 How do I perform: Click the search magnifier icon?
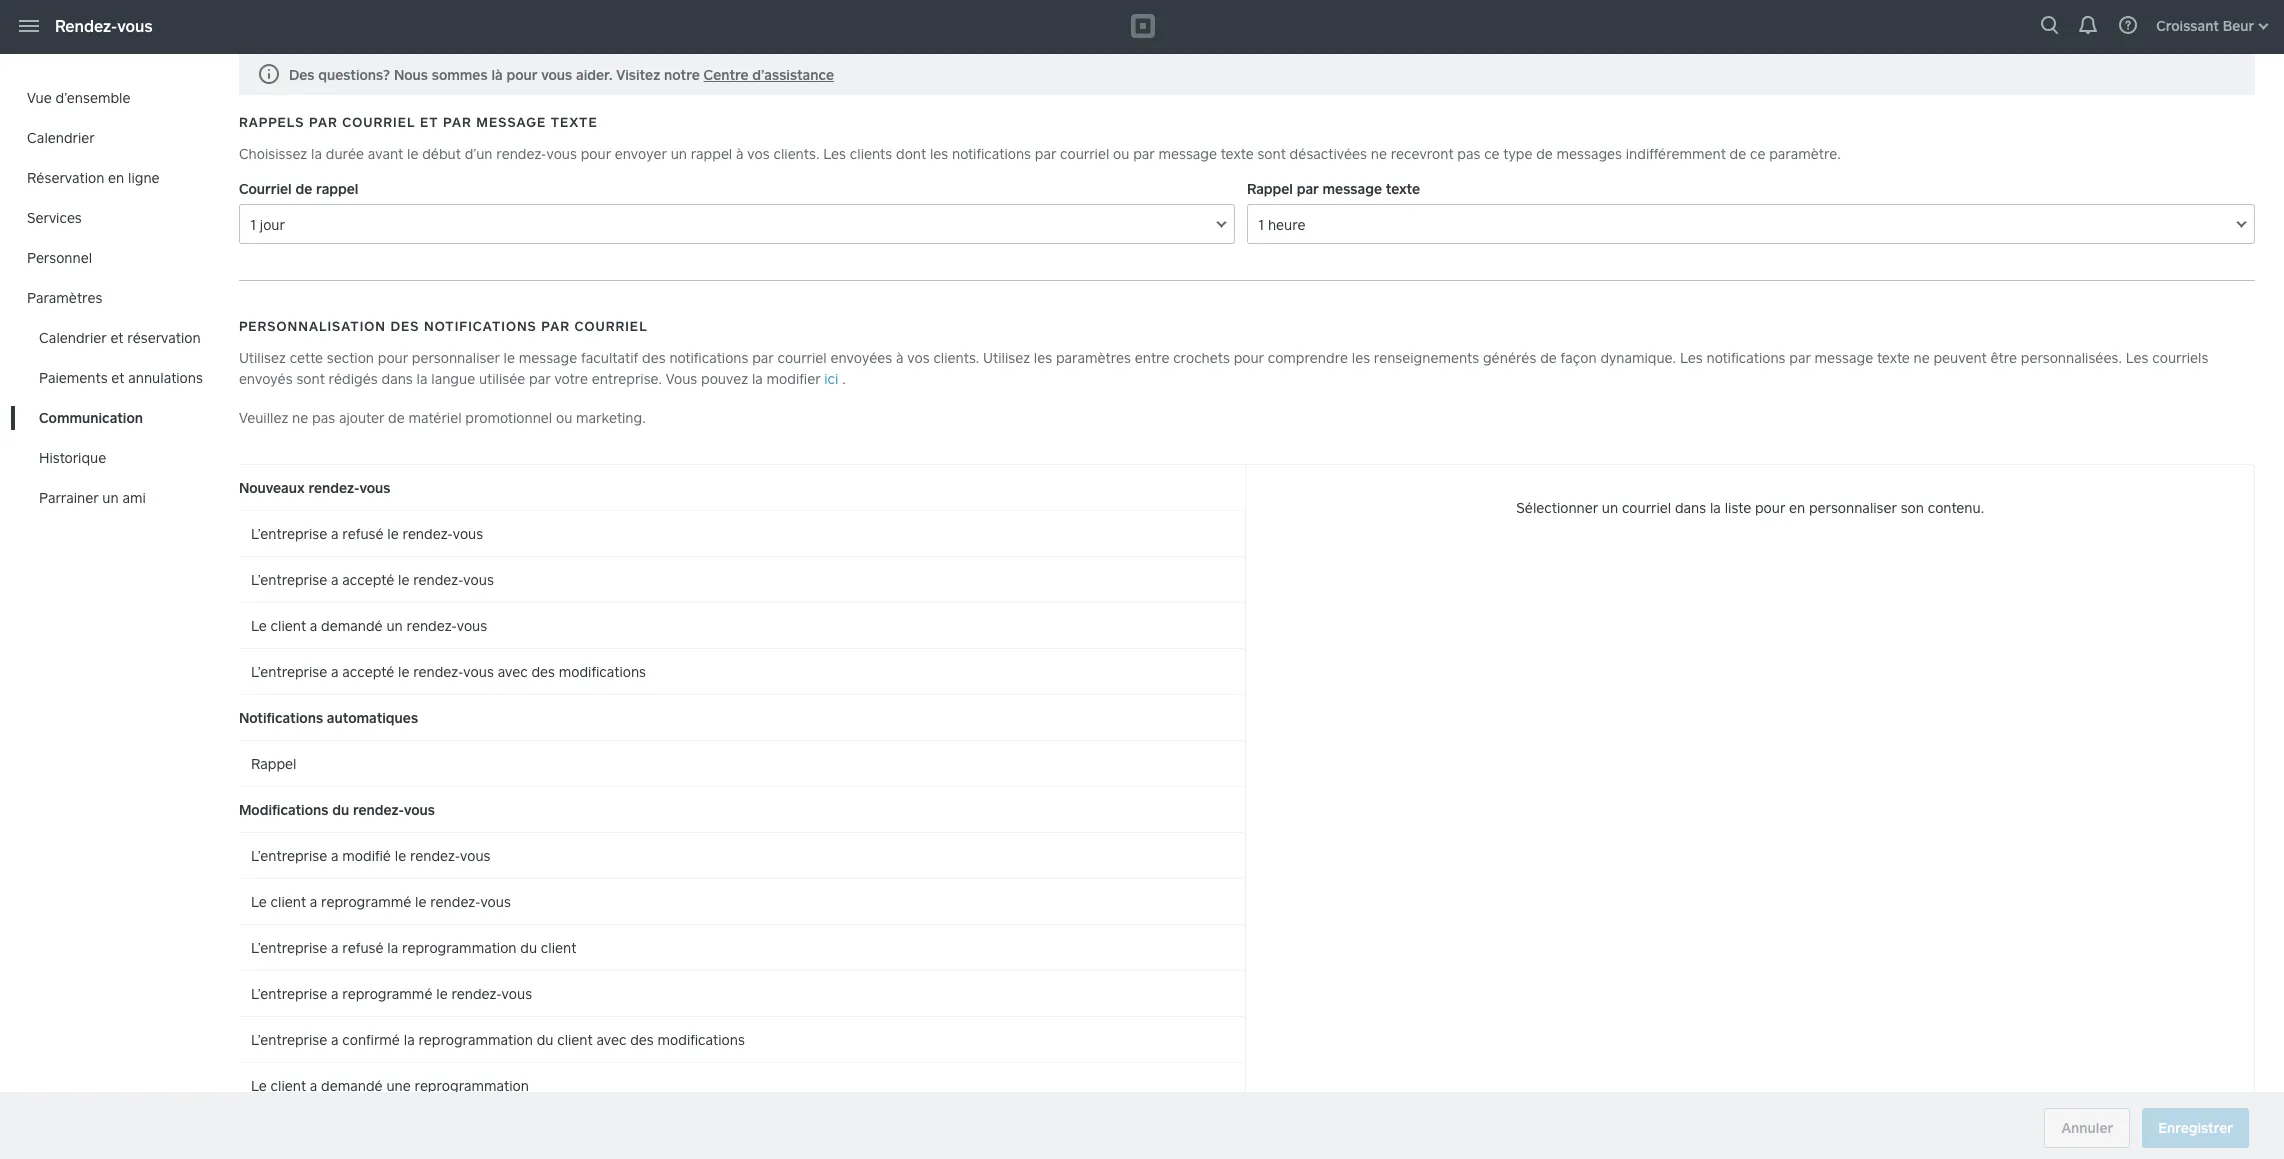tap(2049, 26)
